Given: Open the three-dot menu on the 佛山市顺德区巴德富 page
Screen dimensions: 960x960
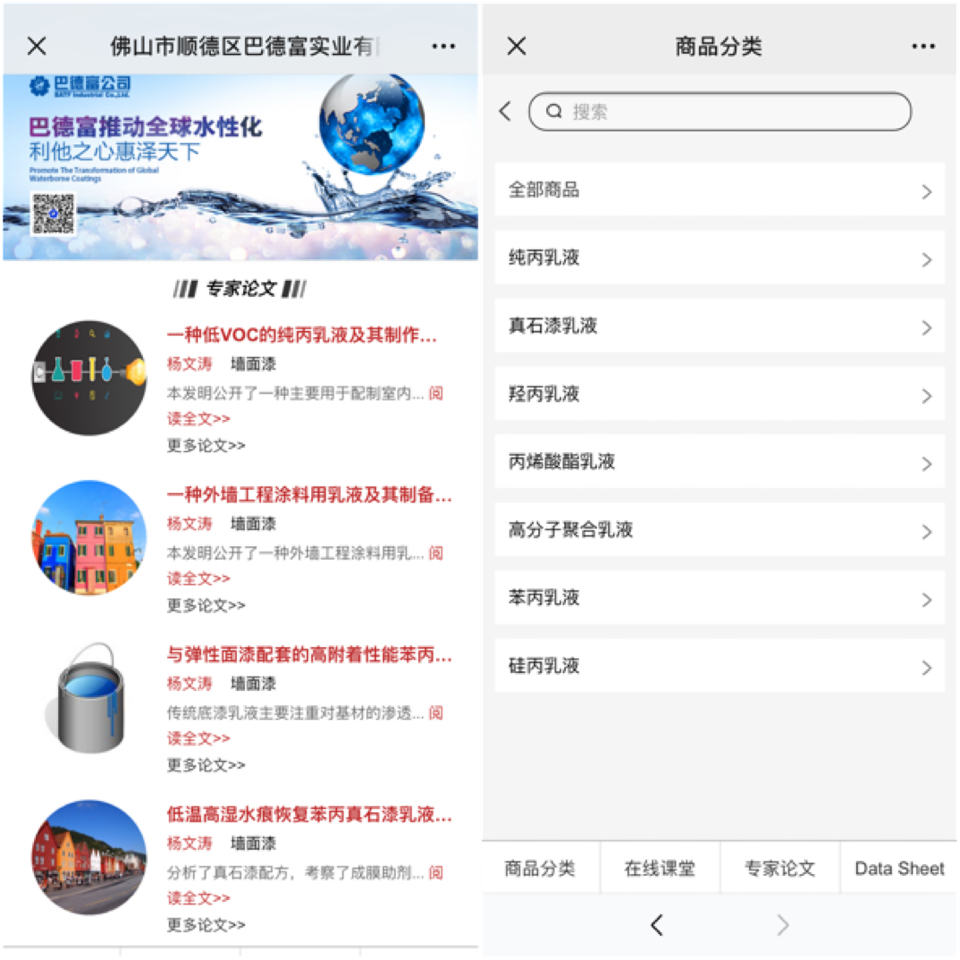Looking at the screenshot, I should coord(443,46).
